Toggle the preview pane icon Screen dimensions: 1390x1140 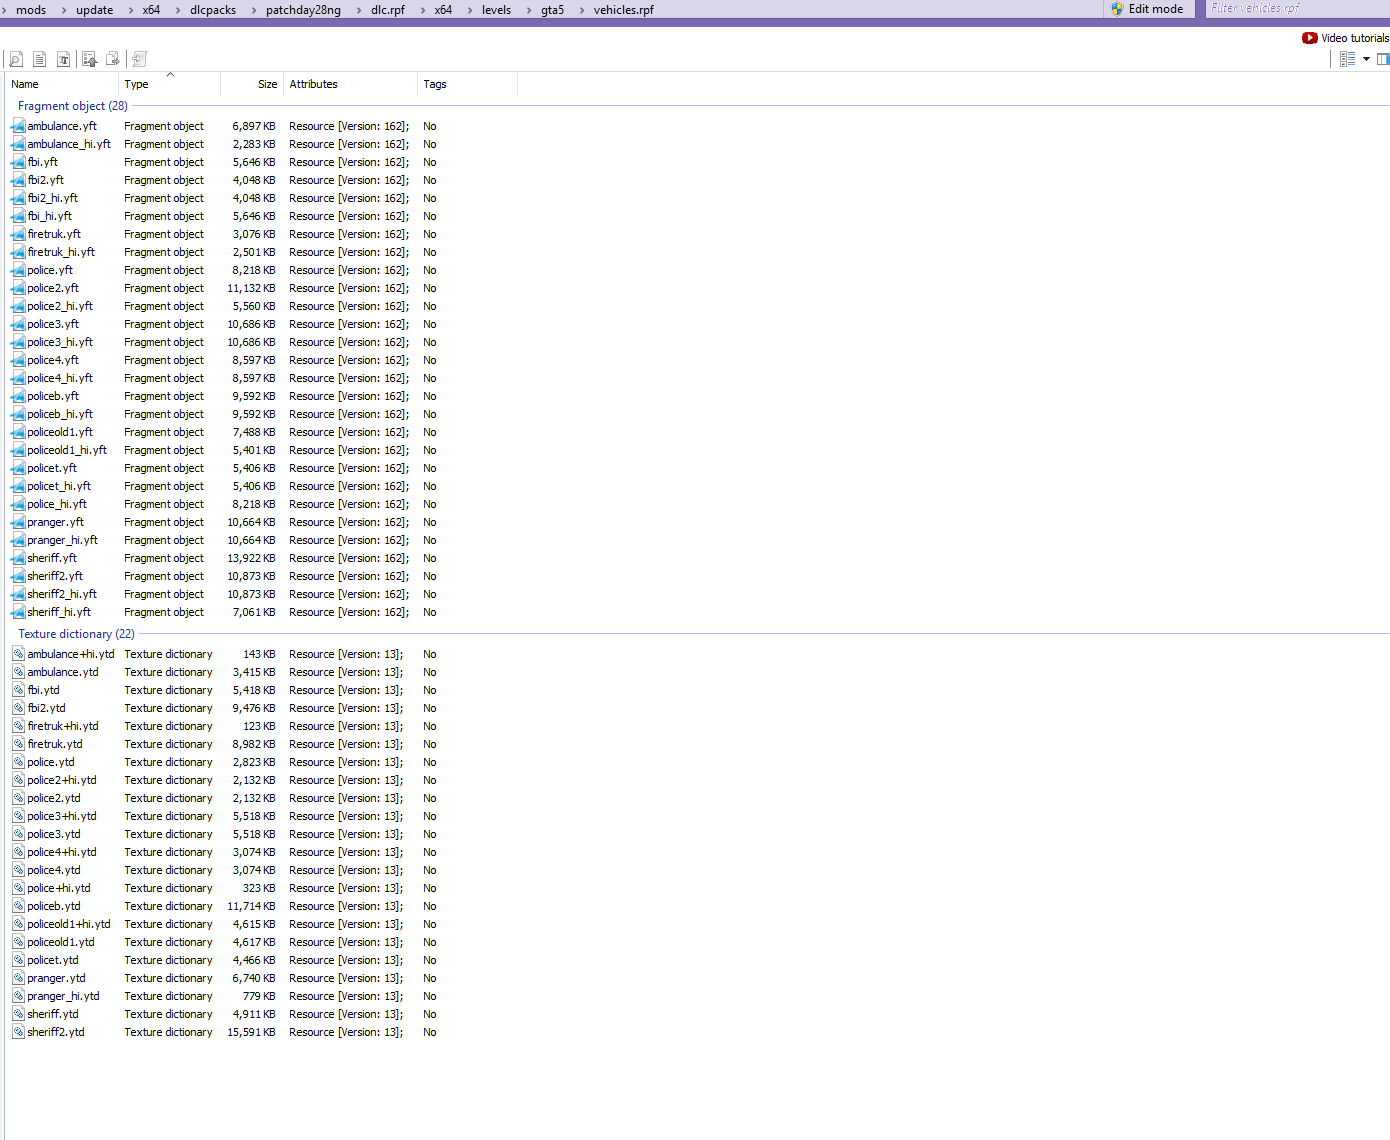coord(1383,59)
